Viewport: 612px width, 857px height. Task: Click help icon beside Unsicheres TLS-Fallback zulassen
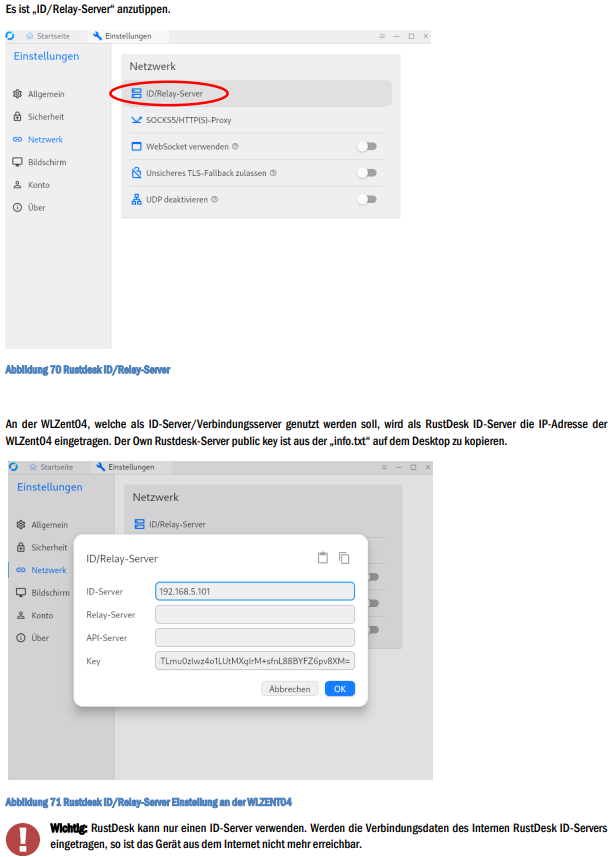tap(273, 173)
